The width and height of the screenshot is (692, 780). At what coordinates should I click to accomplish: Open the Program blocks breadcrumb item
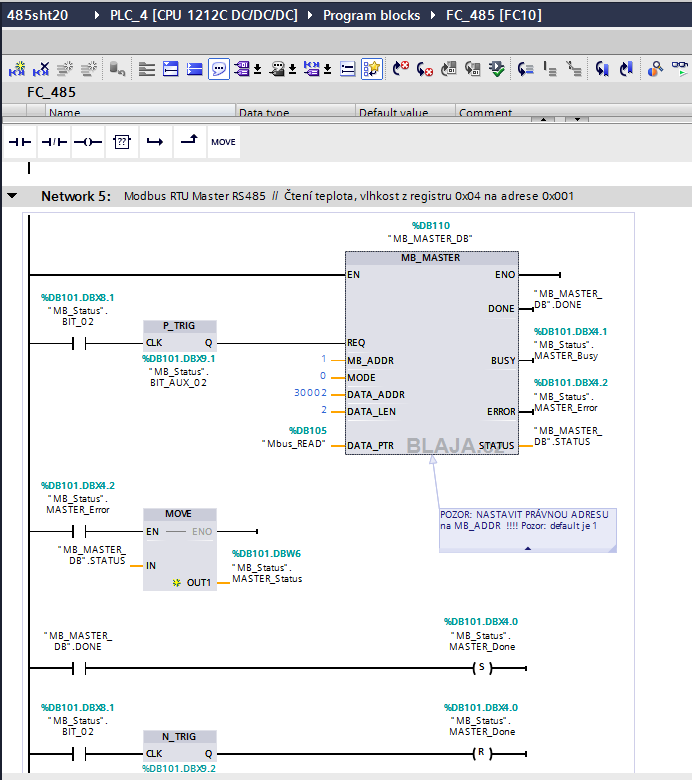tap(372, 15)
